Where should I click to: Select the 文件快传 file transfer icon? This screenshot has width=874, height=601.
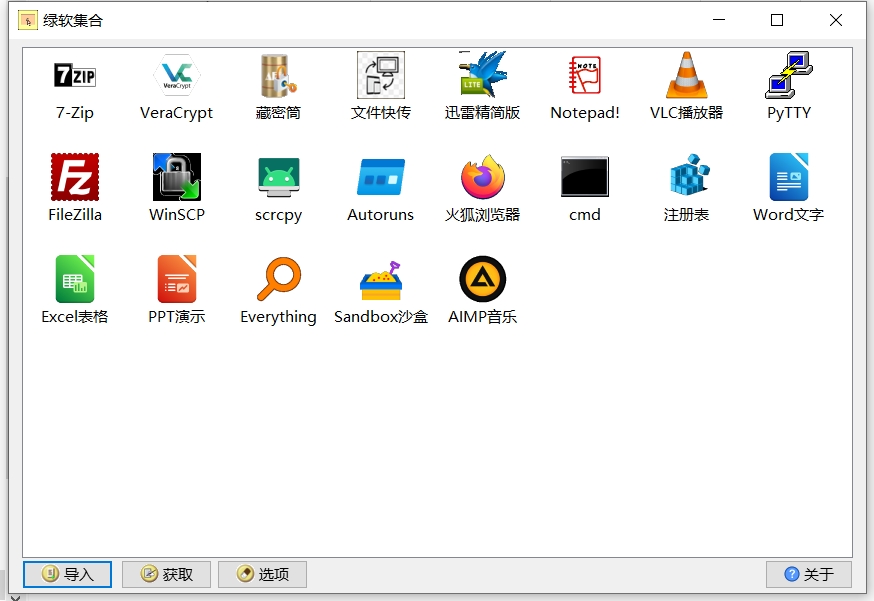[381, 75]
